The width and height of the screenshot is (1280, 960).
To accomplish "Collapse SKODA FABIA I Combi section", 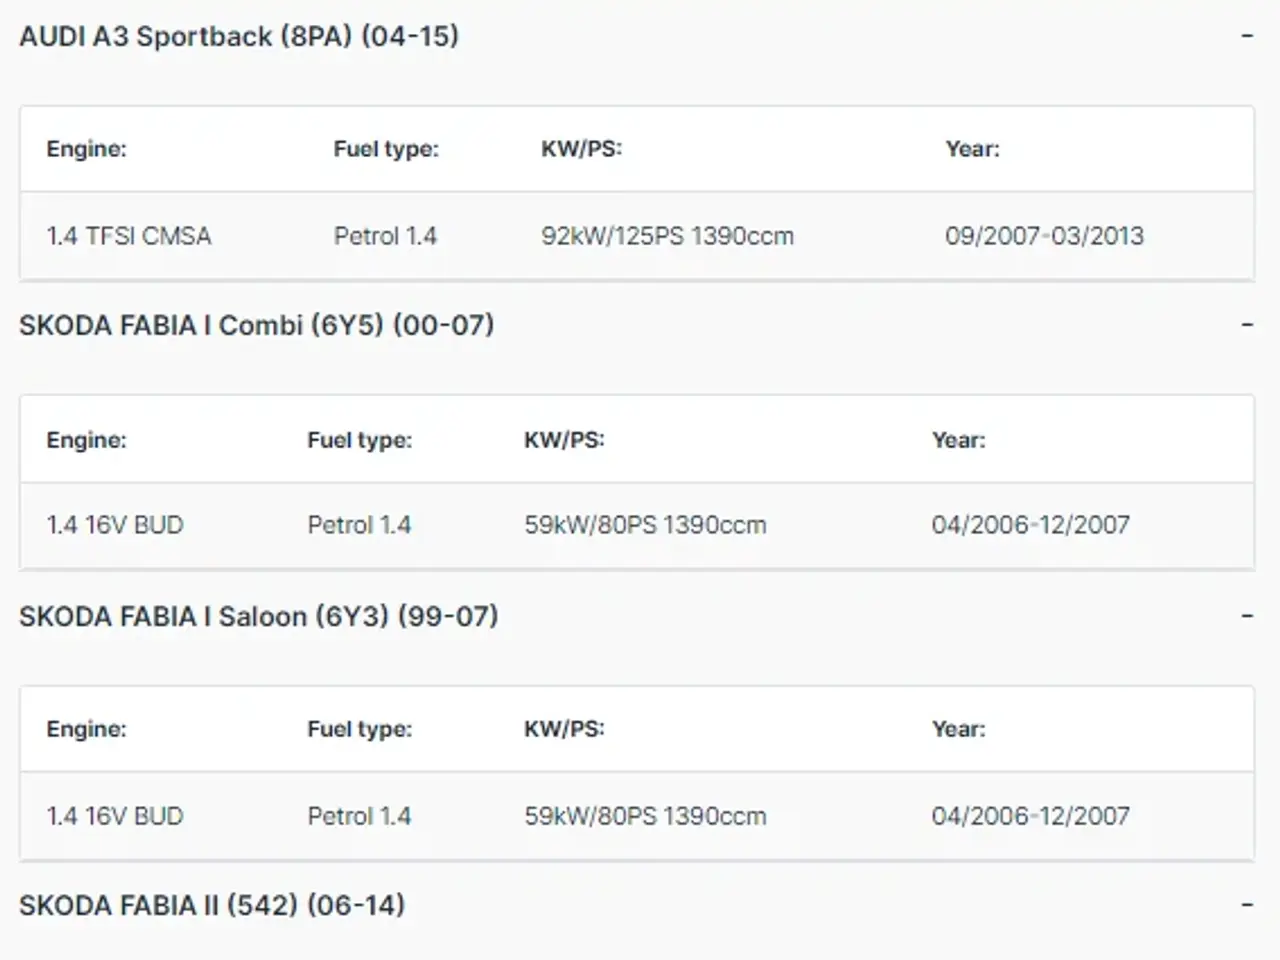I will point(1247,325).
